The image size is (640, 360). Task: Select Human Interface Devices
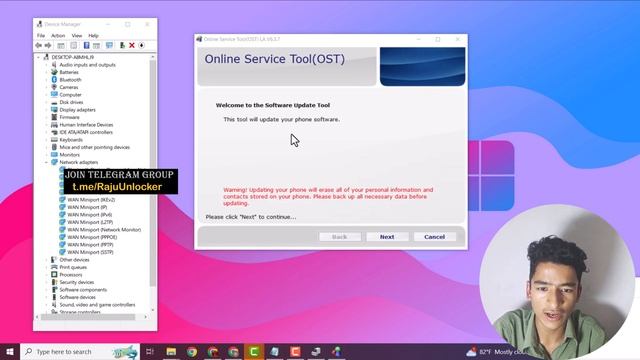click(86, 124)
